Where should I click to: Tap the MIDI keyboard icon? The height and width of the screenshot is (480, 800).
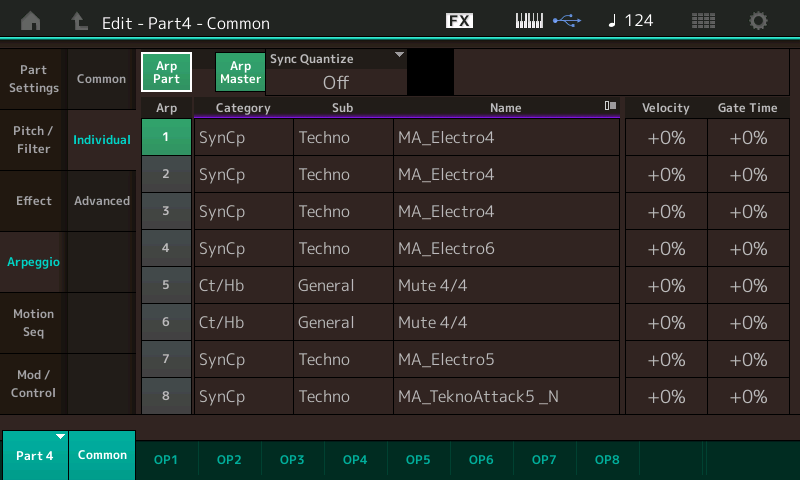[531, 21]
